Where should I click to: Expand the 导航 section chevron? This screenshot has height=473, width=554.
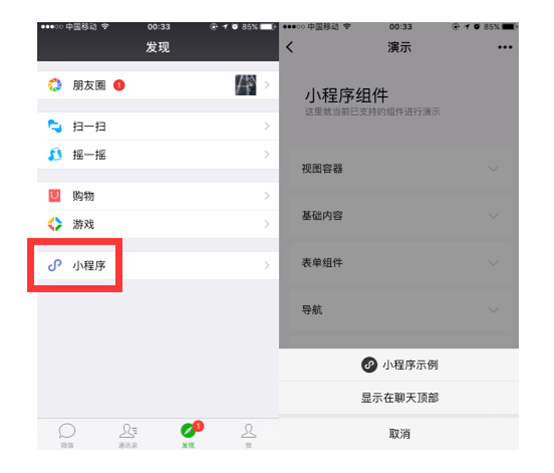494,310
